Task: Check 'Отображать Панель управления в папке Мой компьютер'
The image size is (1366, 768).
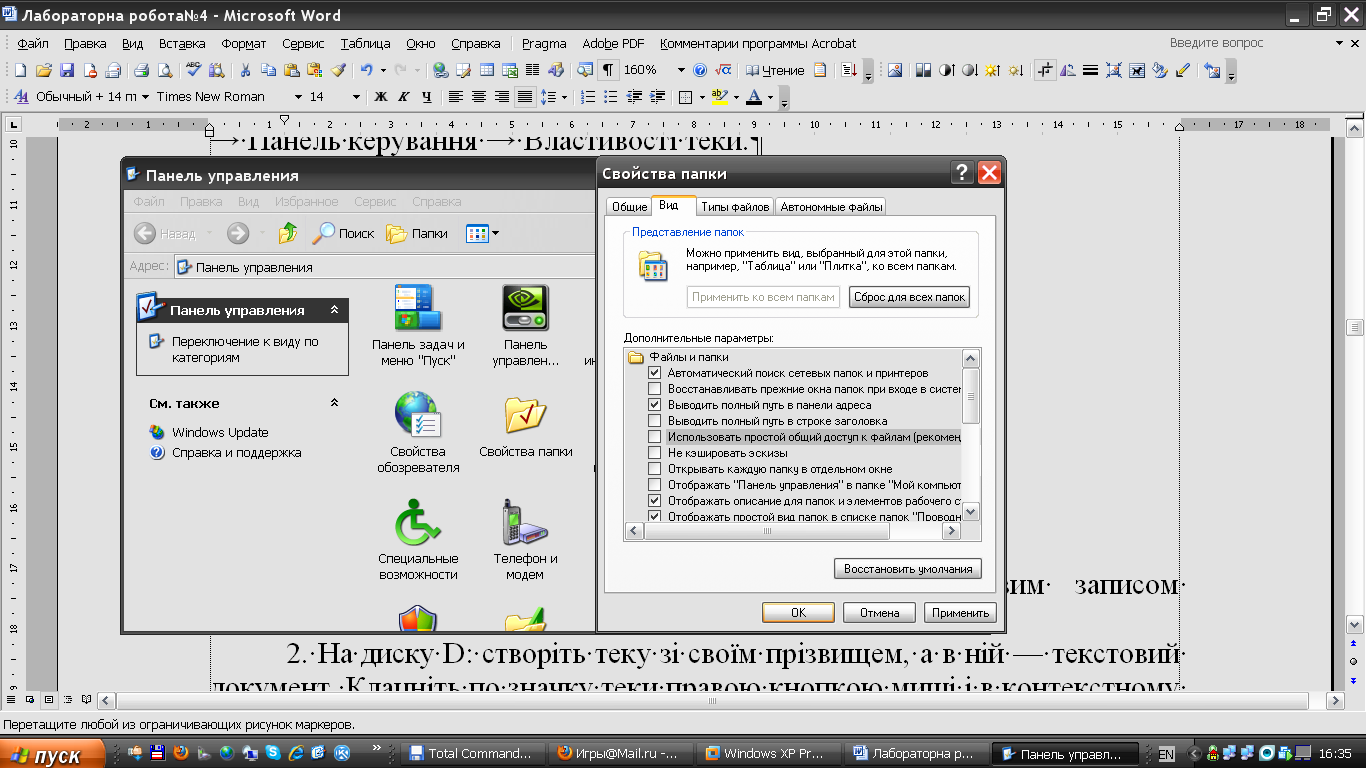Action: point(655,485)
